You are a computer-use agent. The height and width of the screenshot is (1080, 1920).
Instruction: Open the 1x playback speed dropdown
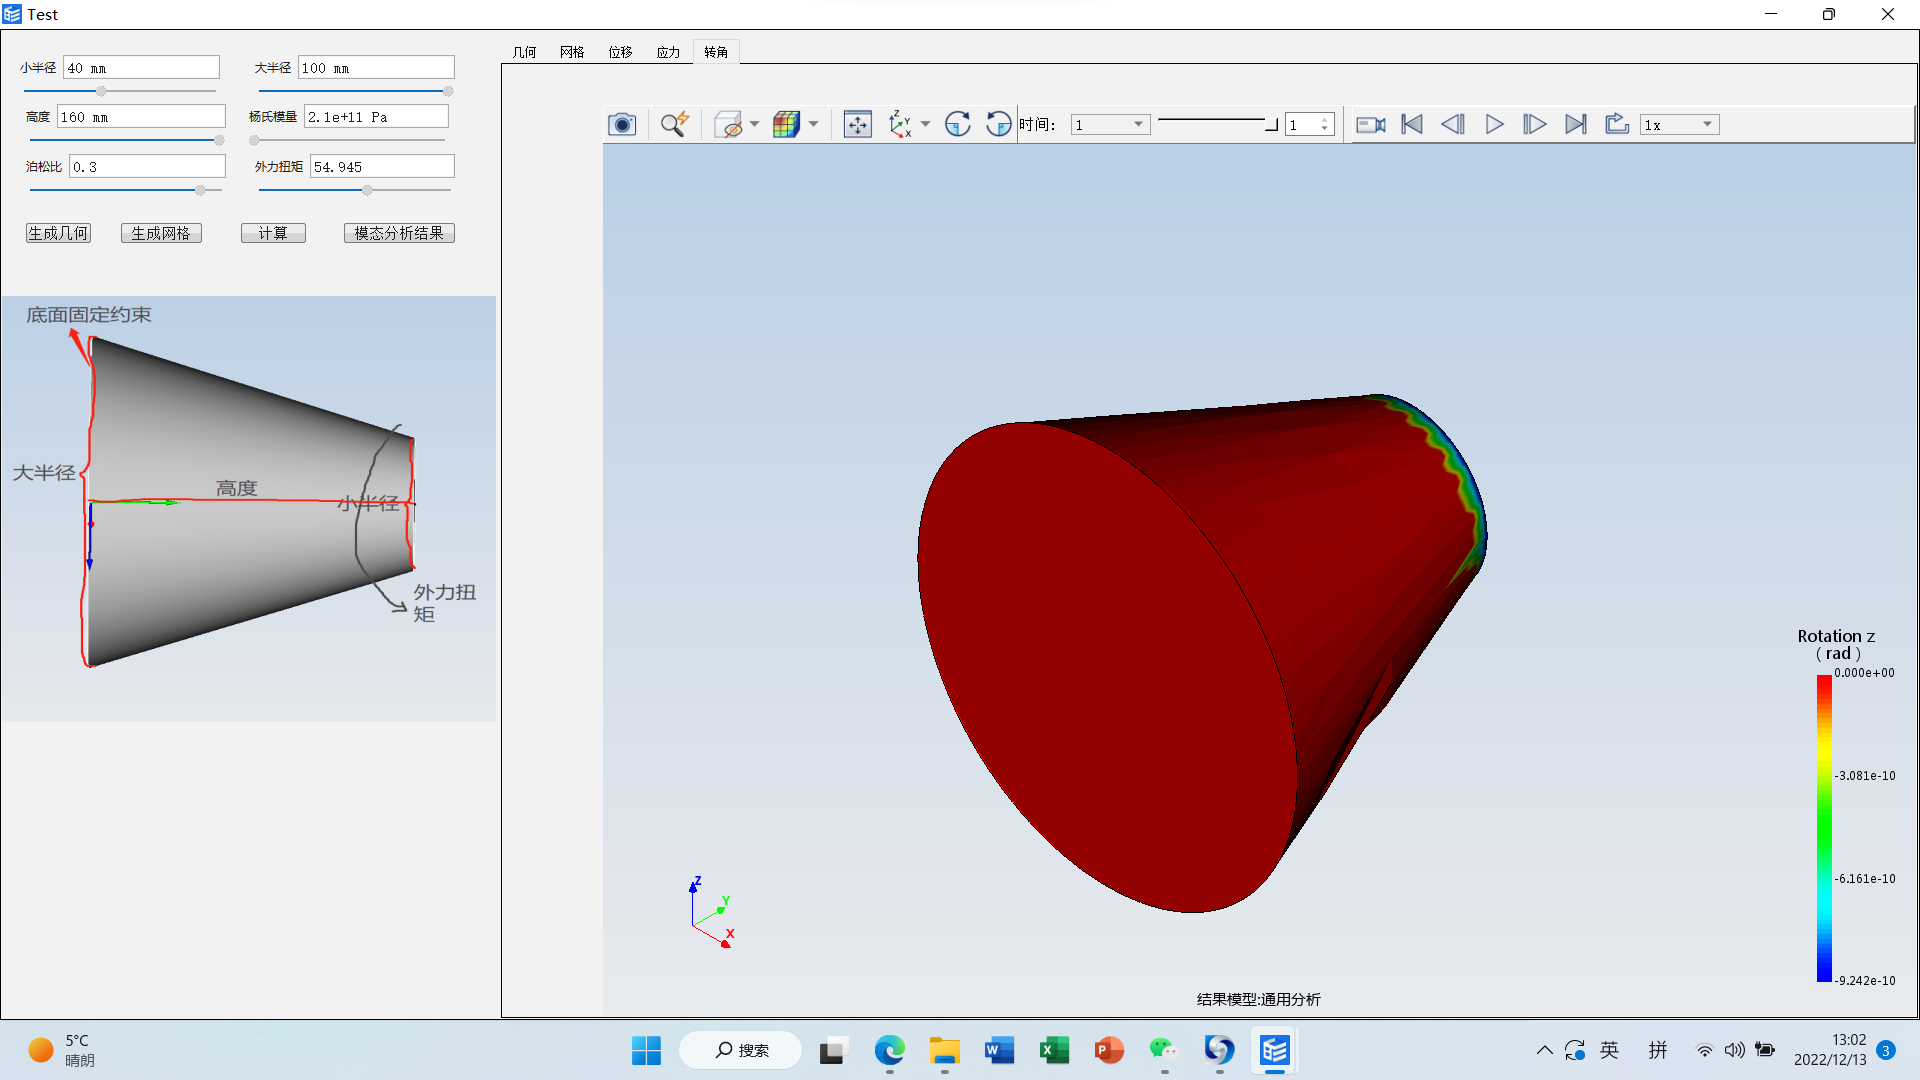[x=1679, y=125]
